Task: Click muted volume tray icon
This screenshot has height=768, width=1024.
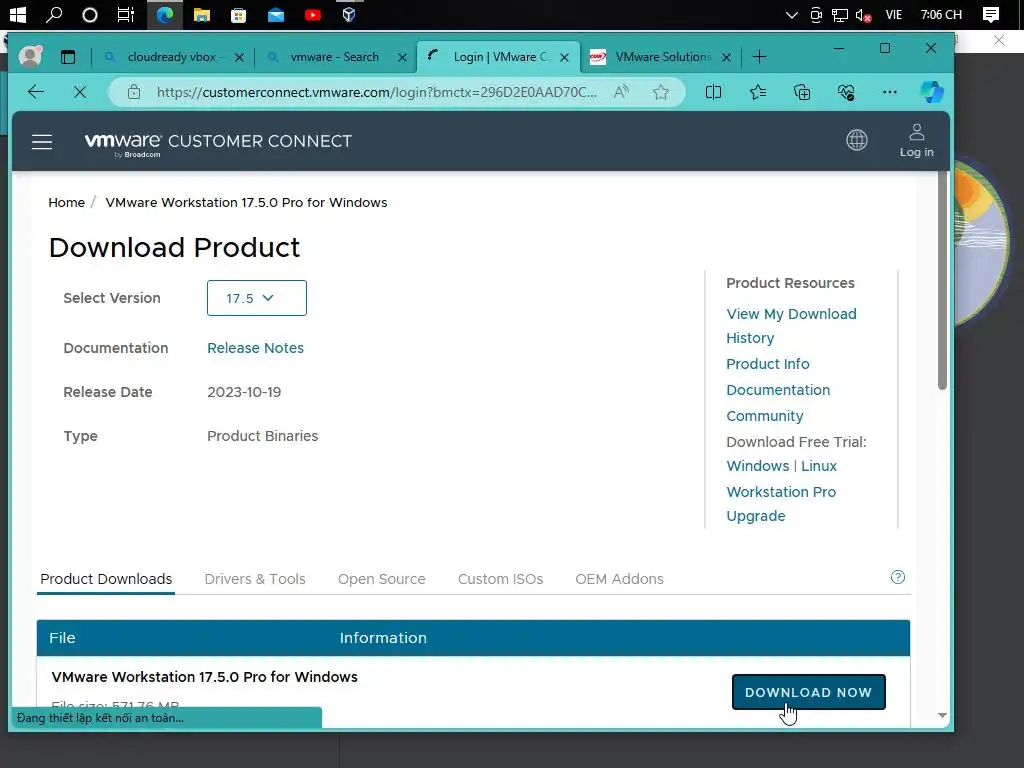Action: pos(863,15)
